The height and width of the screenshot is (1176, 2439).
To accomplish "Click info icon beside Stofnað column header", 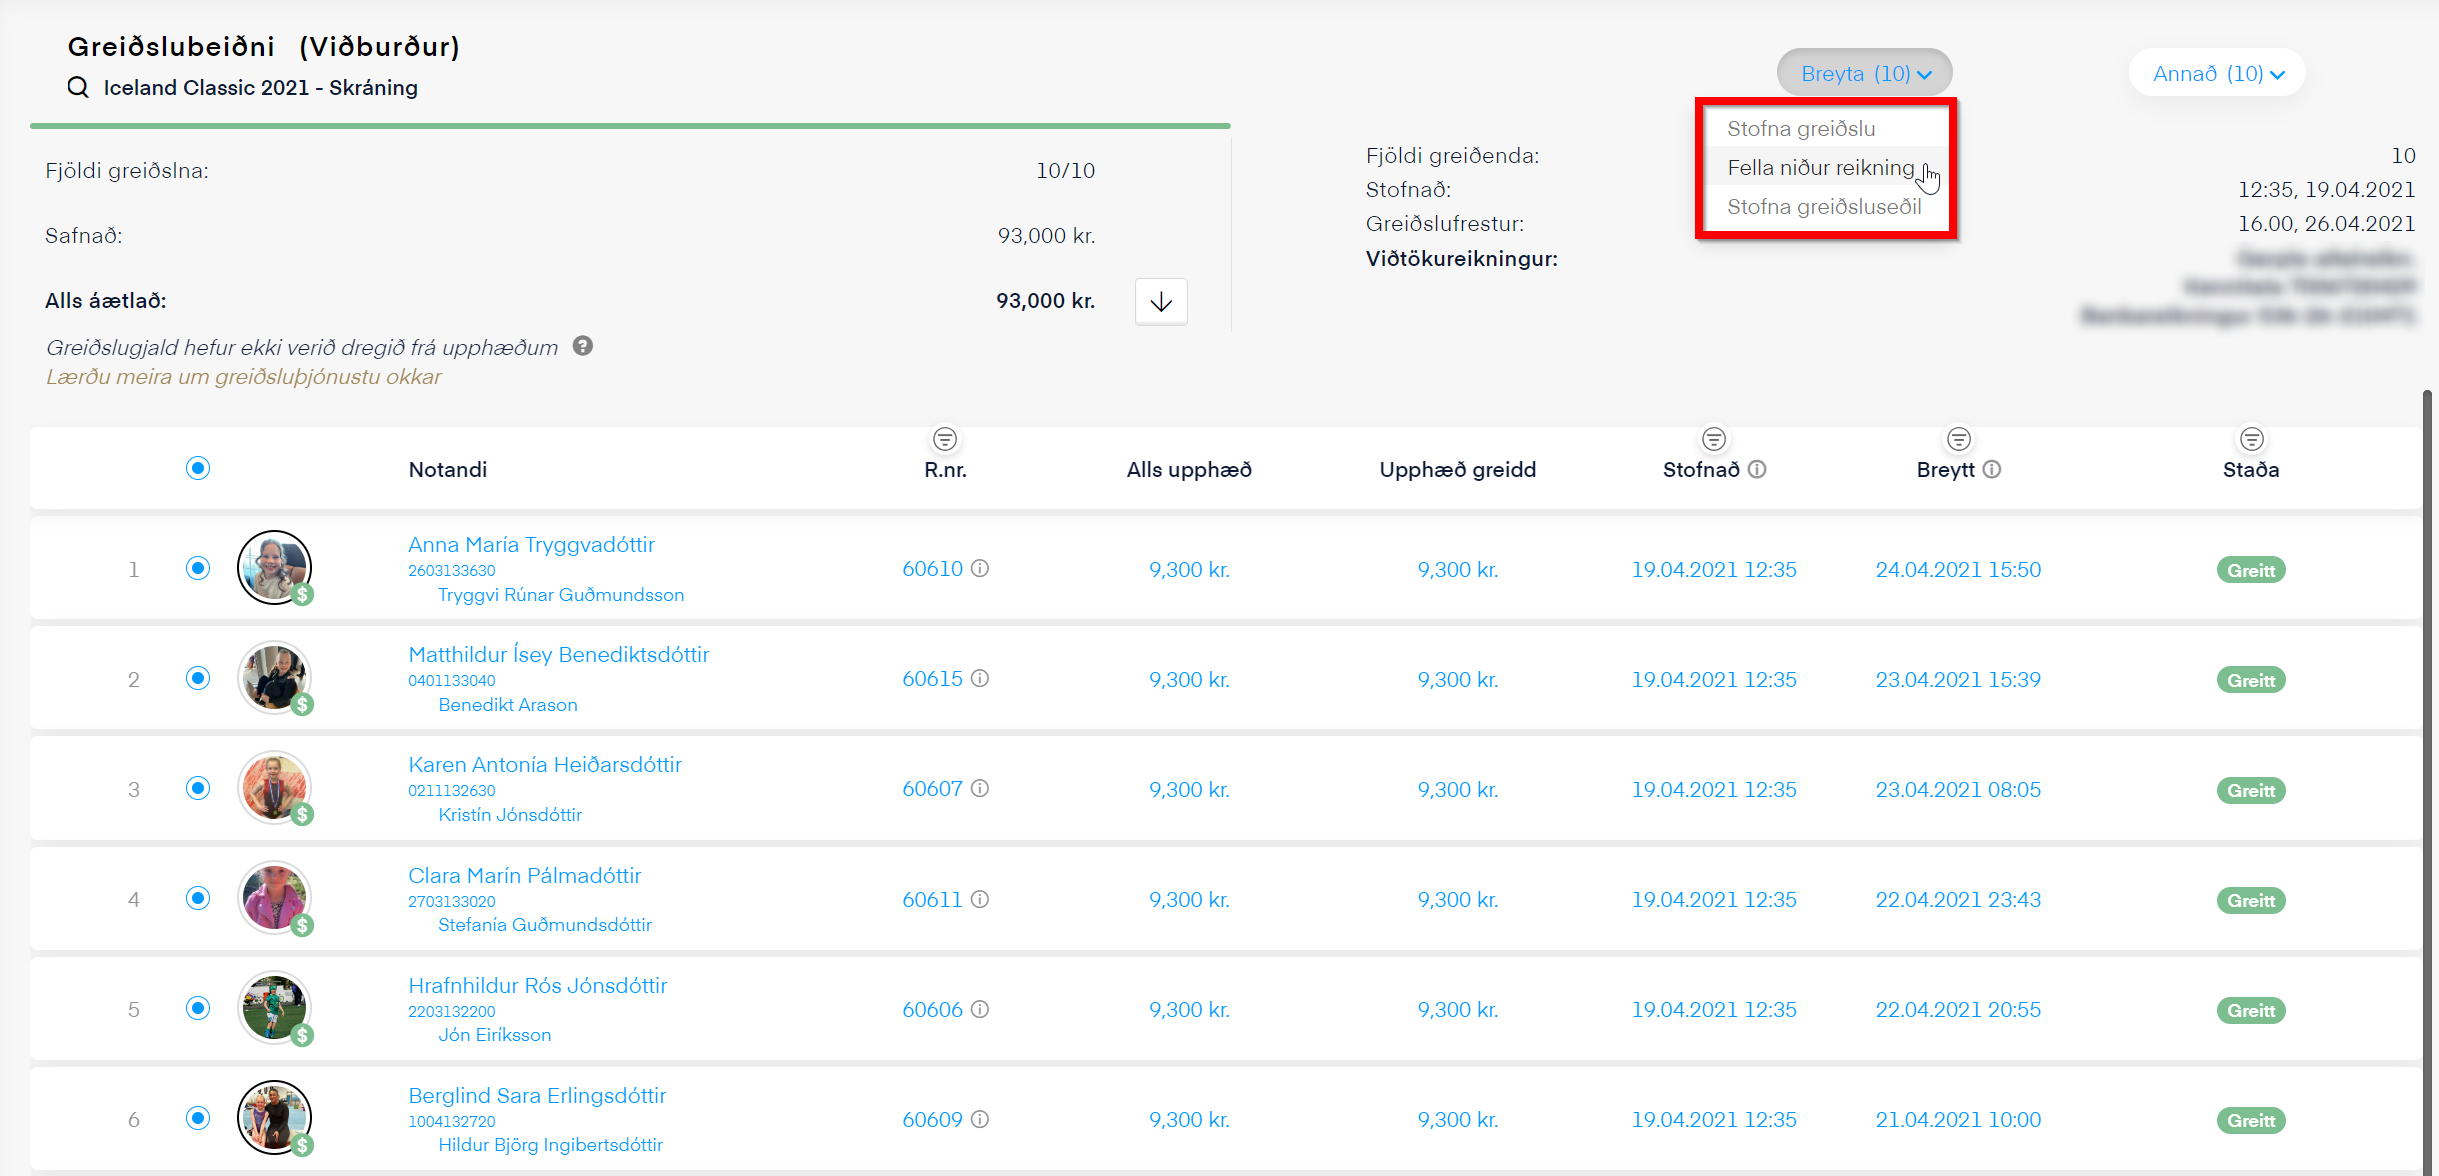I will pos(1757,469).
